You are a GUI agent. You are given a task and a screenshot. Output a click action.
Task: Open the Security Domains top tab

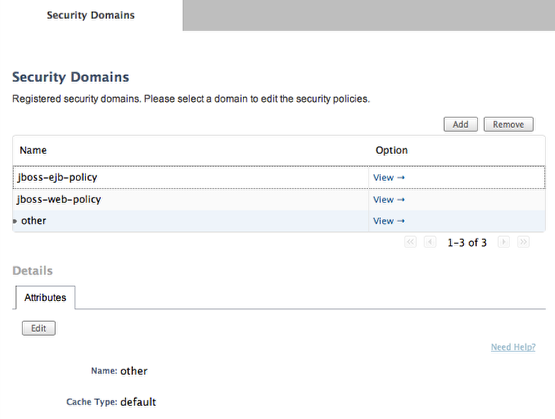91,15
